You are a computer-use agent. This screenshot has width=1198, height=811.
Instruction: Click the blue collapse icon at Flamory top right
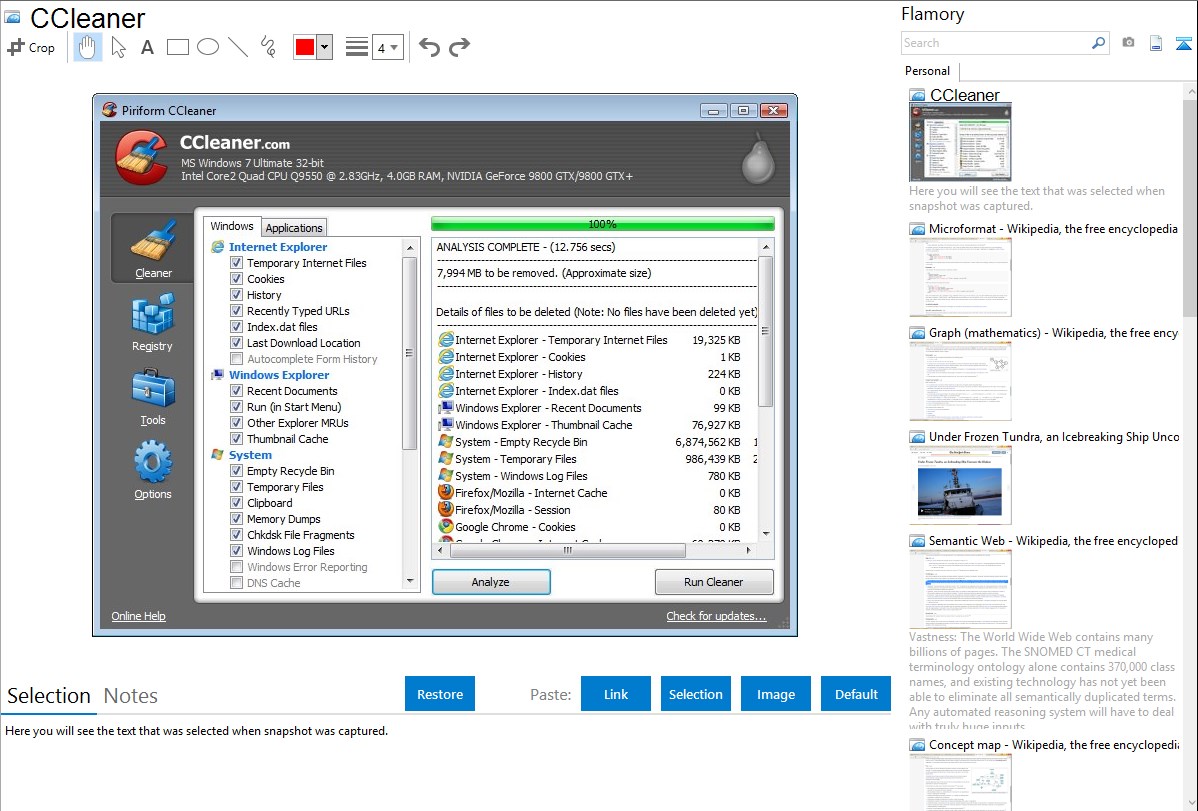[x=1183, y=44]
